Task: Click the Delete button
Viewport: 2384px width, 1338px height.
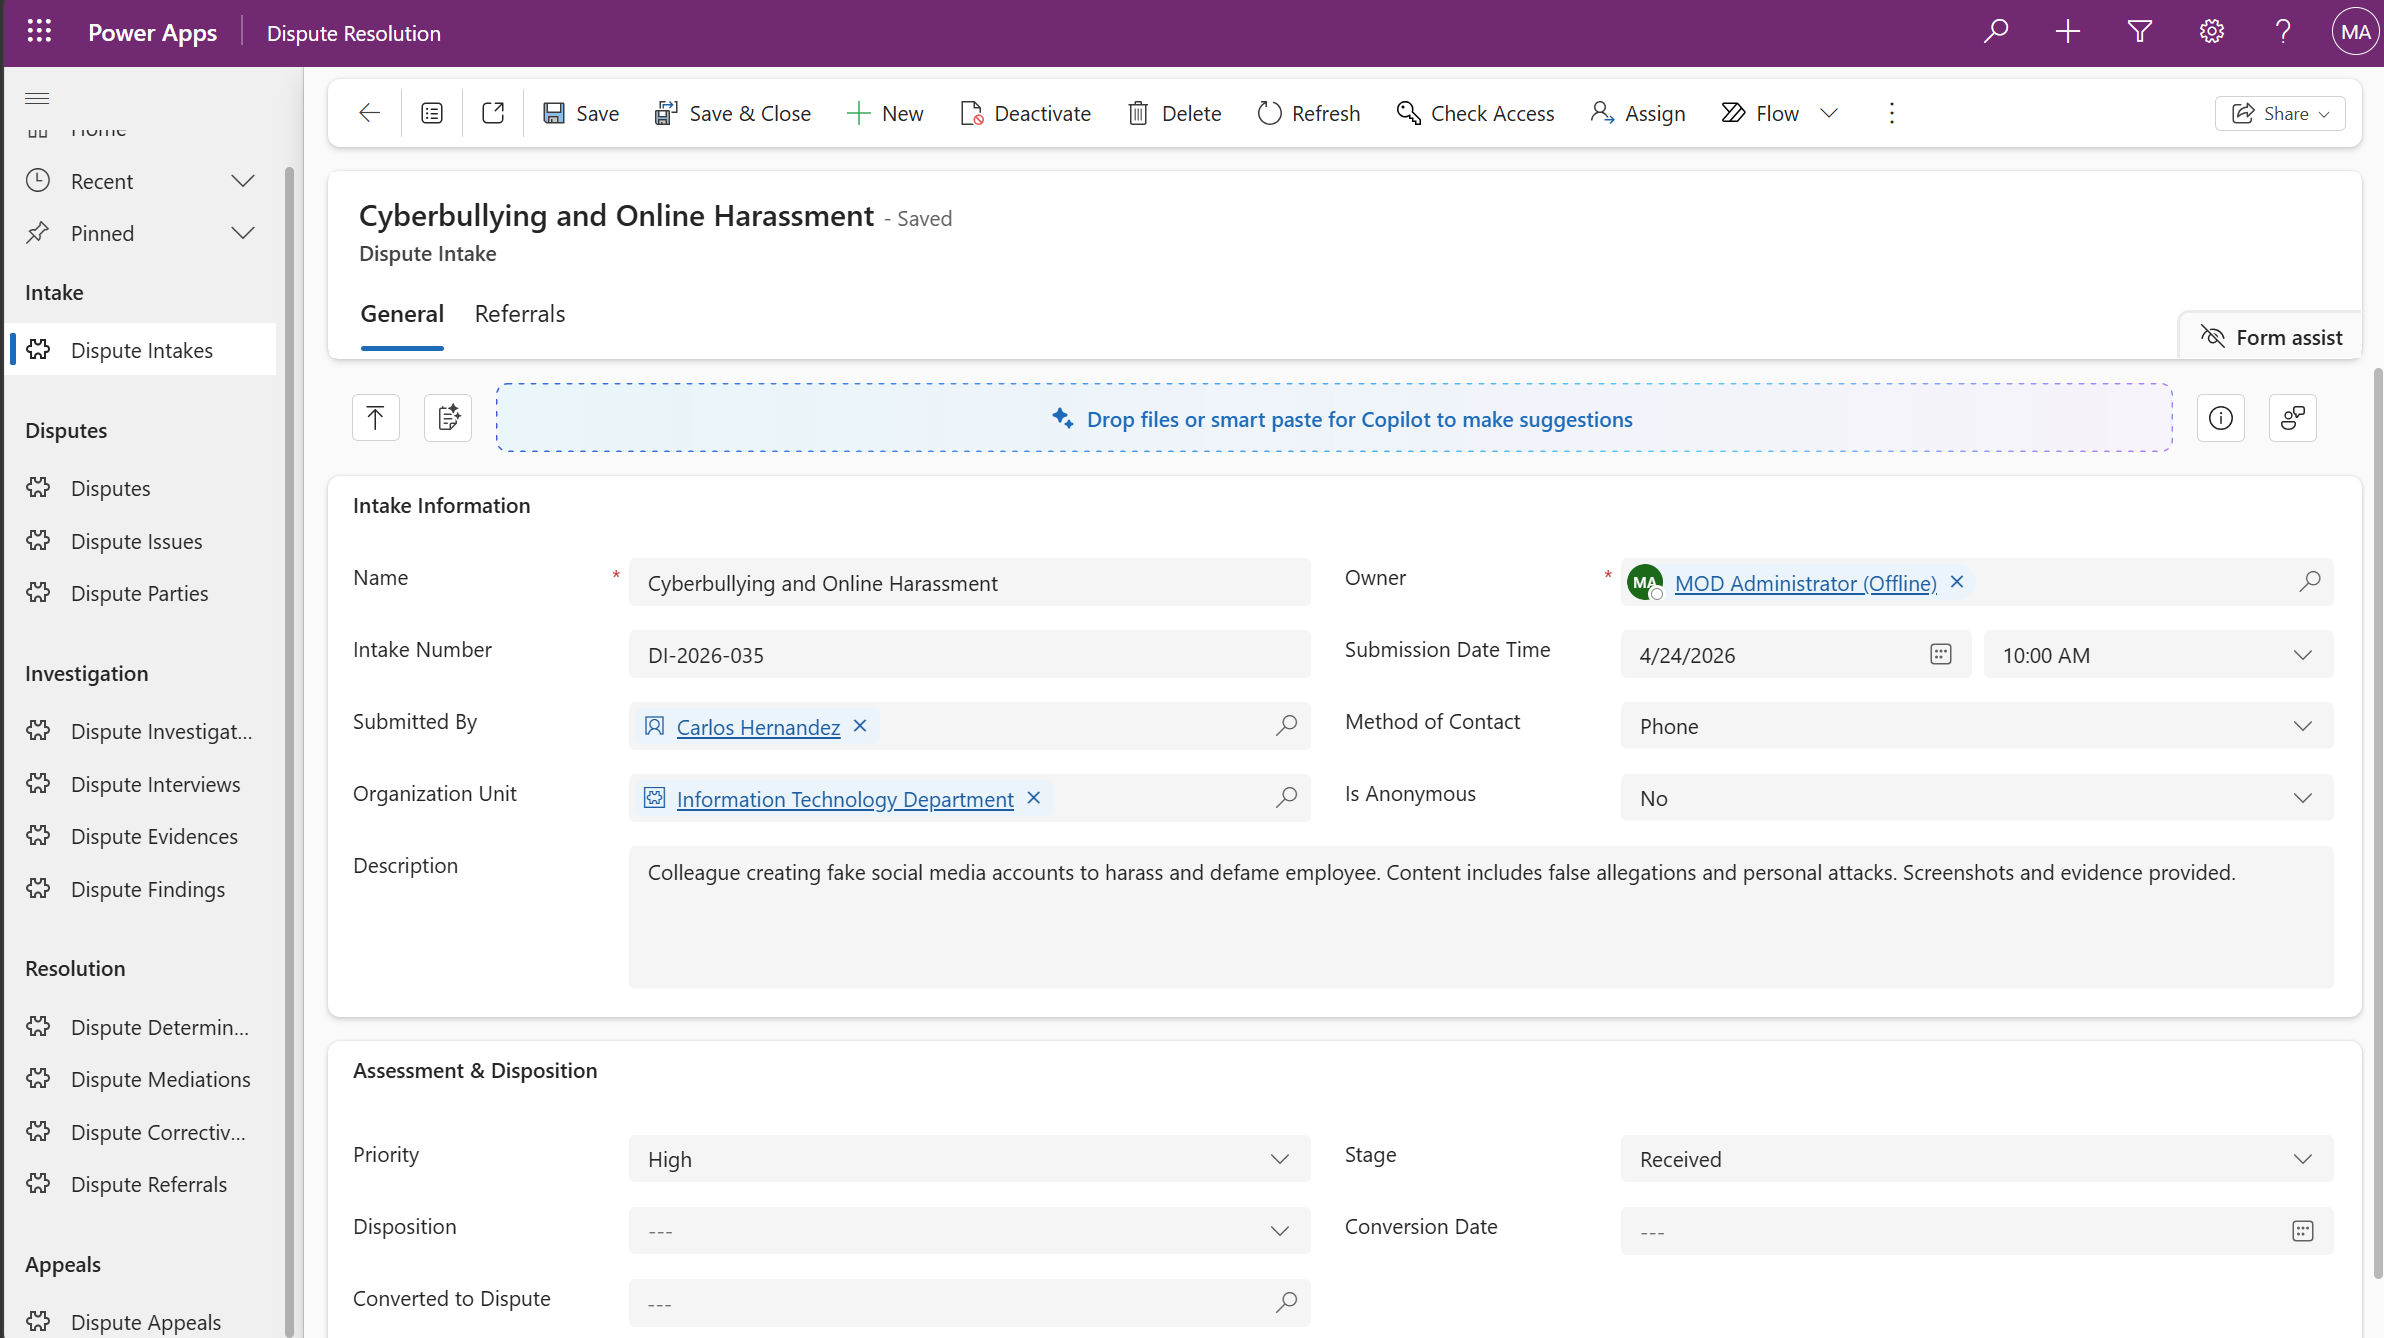Action: click(1175, 113)
